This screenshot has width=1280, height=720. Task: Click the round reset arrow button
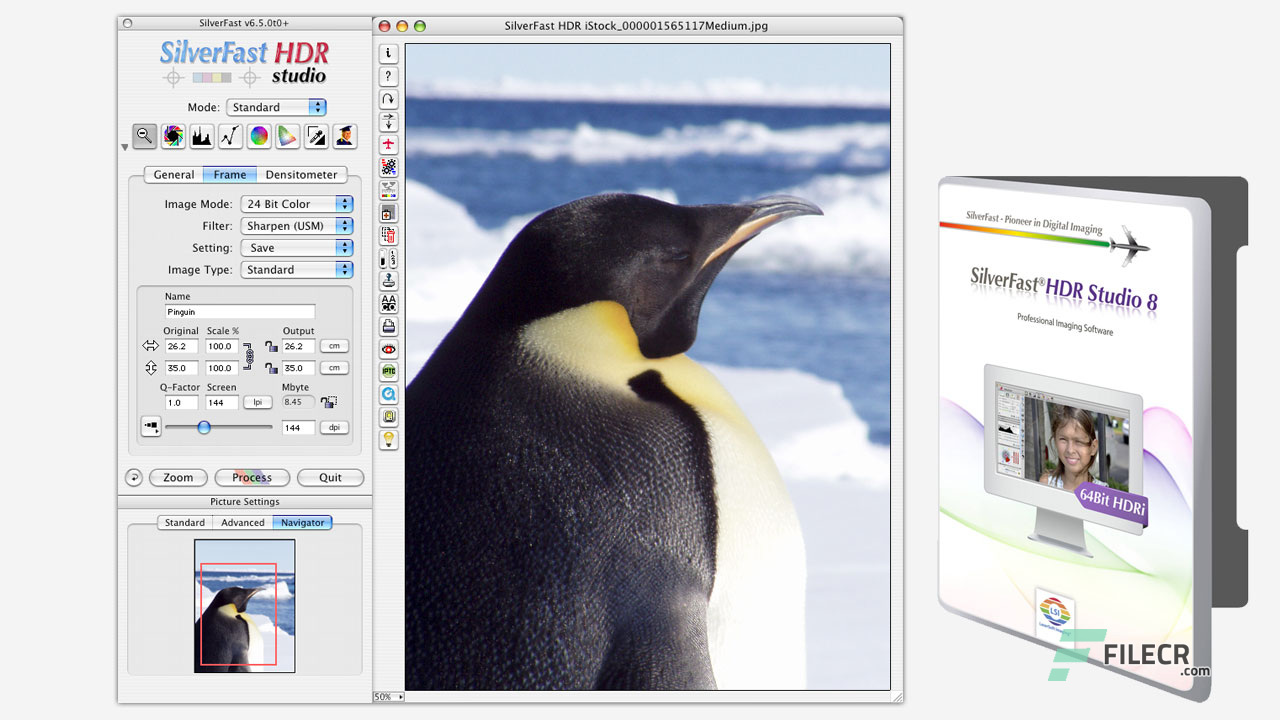tap(133, 477)
